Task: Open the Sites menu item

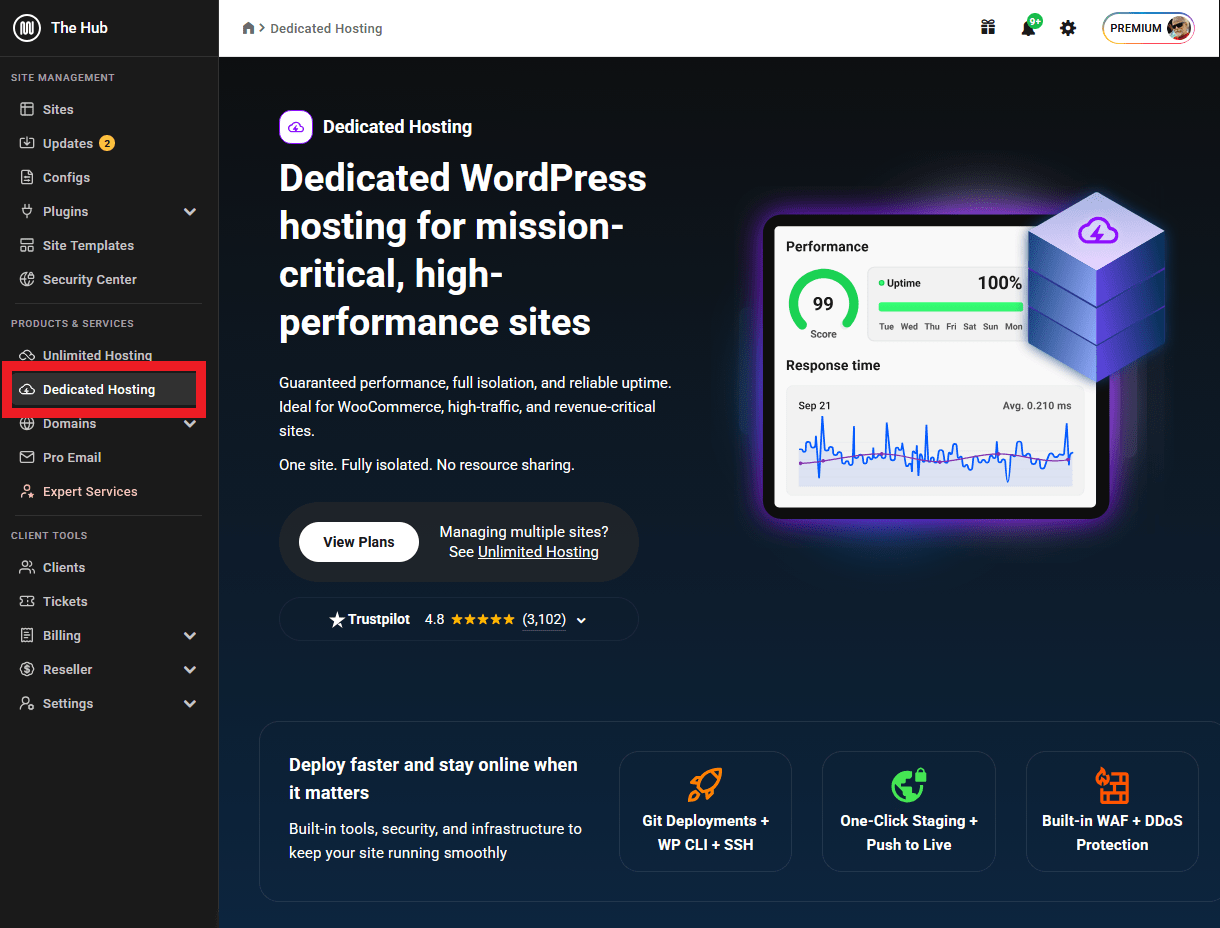Action: (109, 109)
